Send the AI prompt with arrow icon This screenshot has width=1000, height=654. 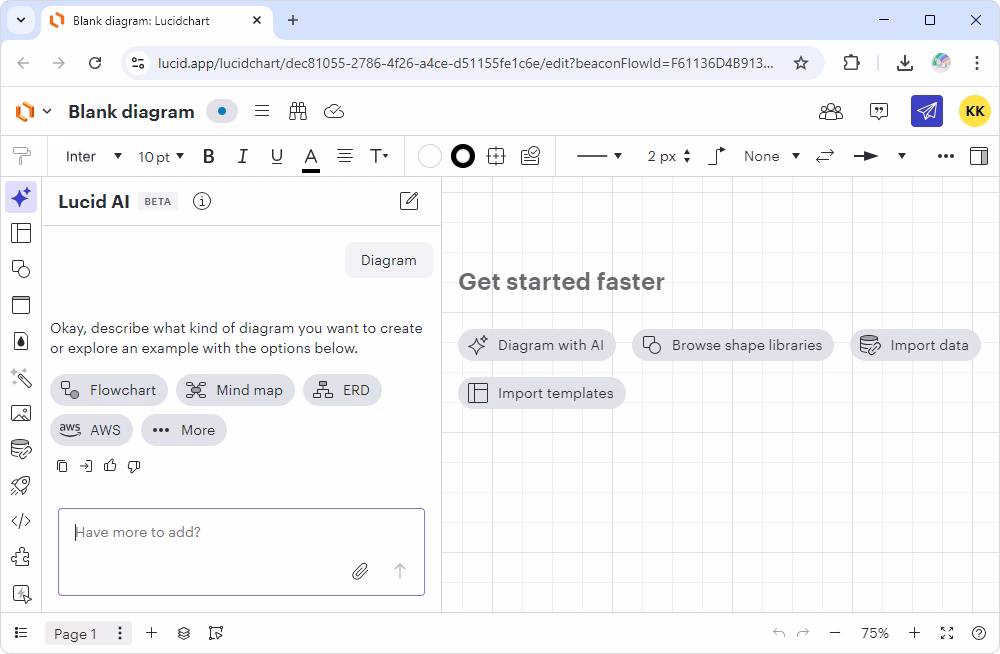[x=400, y=570]
